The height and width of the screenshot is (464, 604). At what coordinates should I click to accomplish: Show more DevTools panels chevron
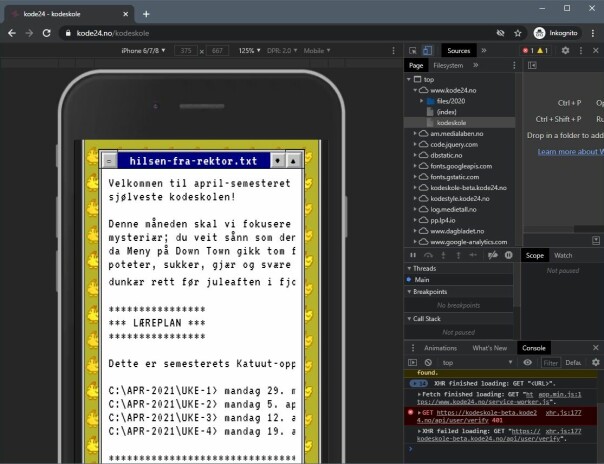click(x=484, y=50)
